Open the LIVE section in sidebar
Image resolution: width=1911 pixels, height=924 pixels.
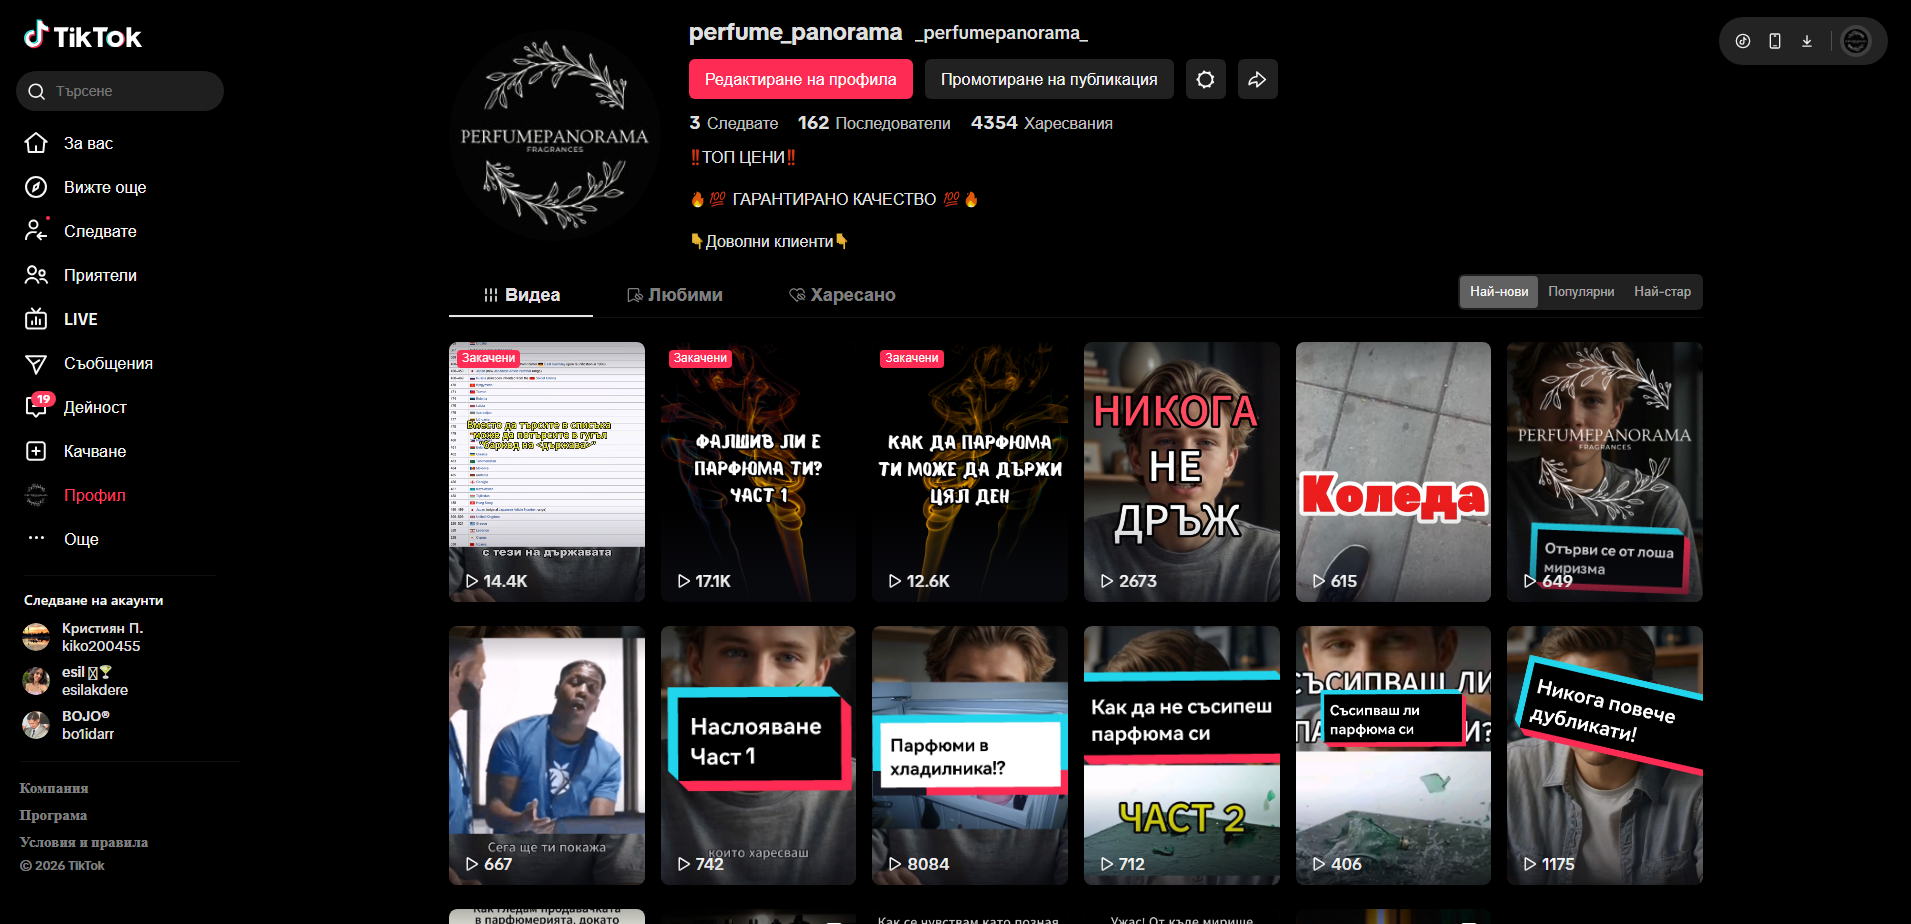click(x=80, y=319)
